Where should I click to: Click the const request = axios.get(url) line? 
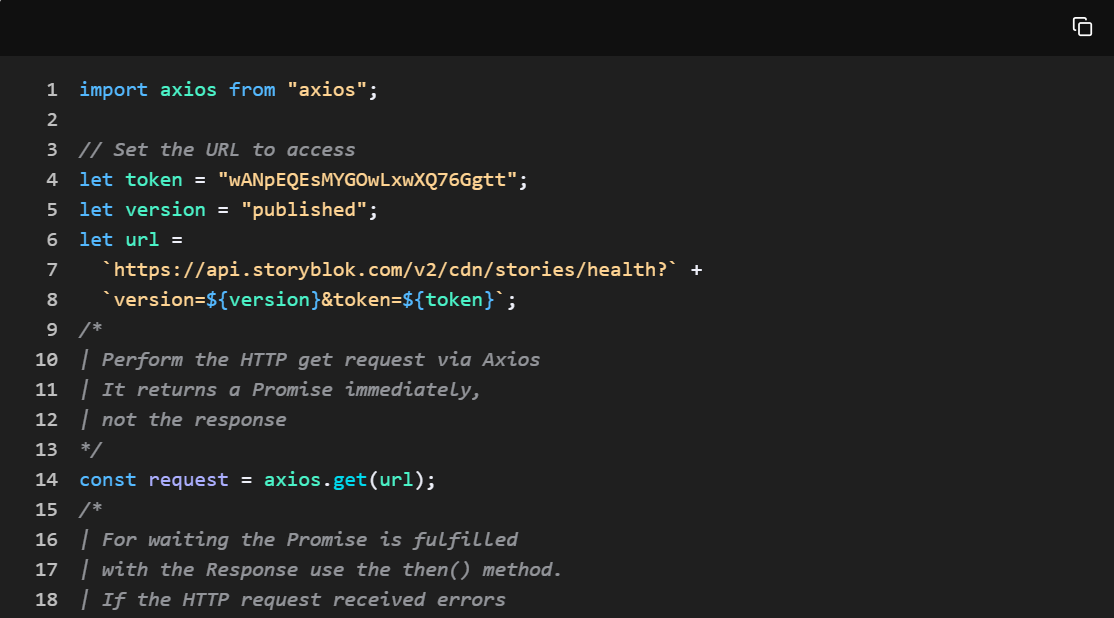257,479
